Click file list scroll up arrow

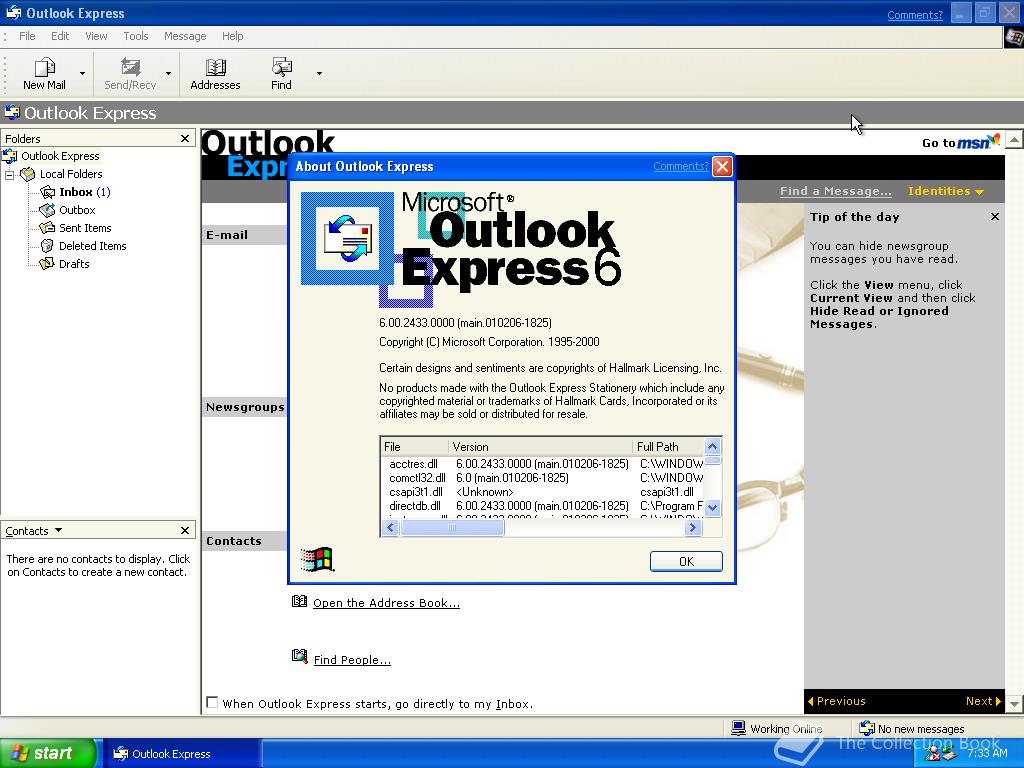[712, 447]
